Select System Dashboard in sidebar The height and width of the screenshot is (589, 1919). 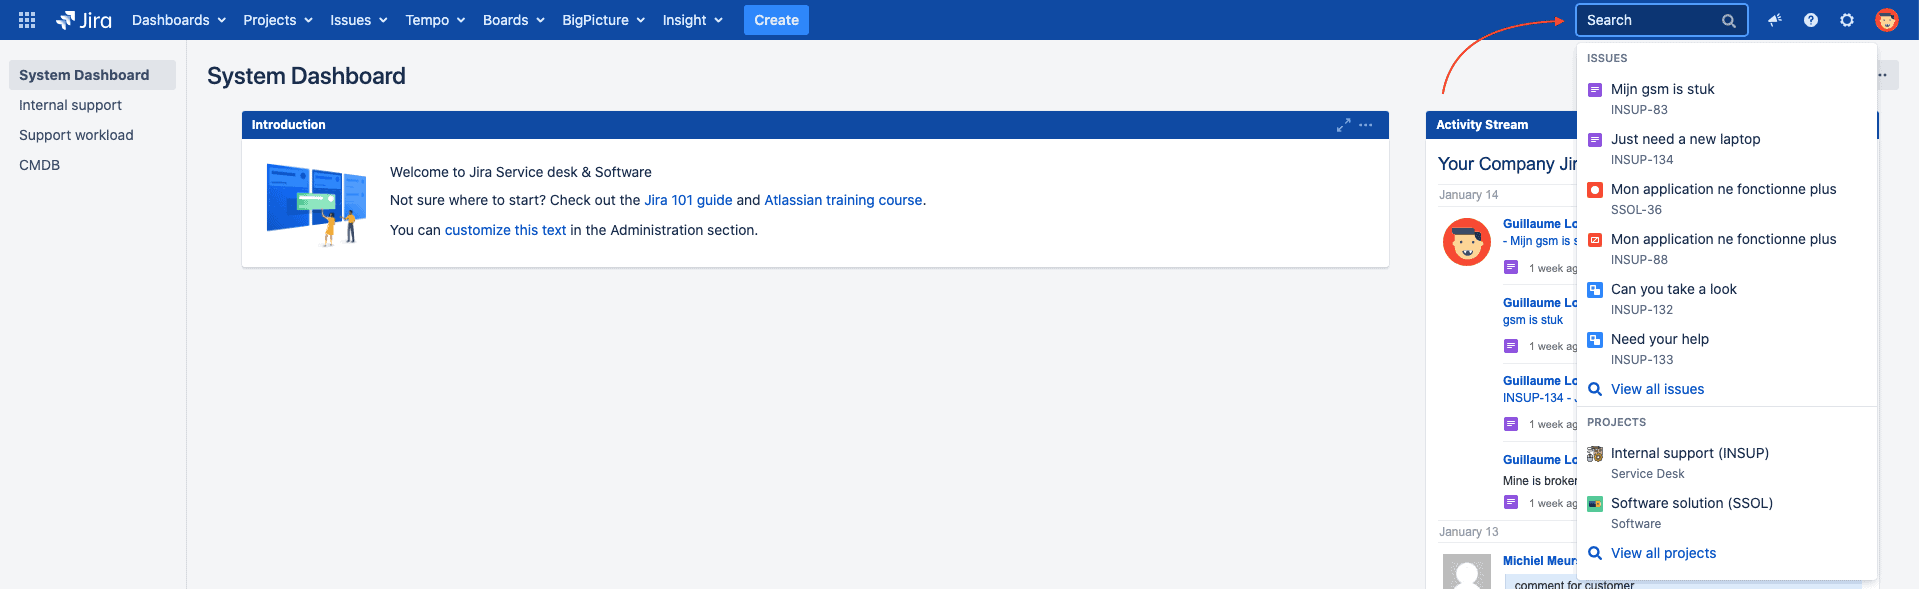(x=92, y=75)
